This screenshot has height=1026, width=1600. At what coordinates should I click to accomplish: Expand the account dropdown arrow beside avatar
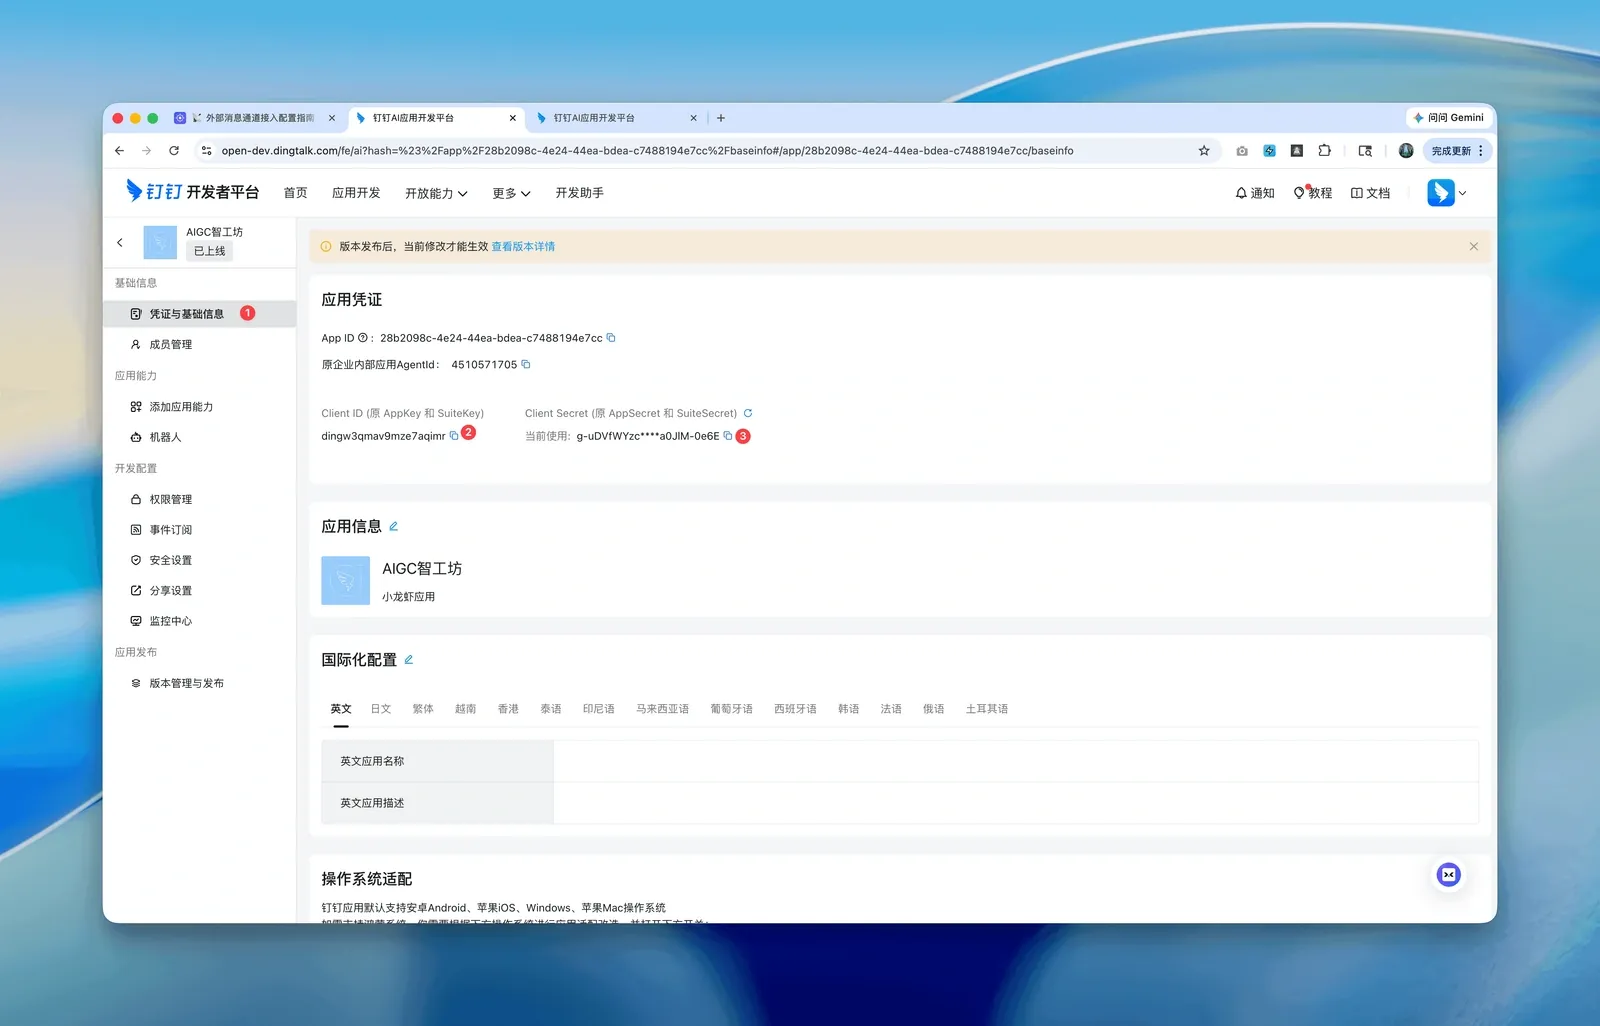tap(1463, 193)
